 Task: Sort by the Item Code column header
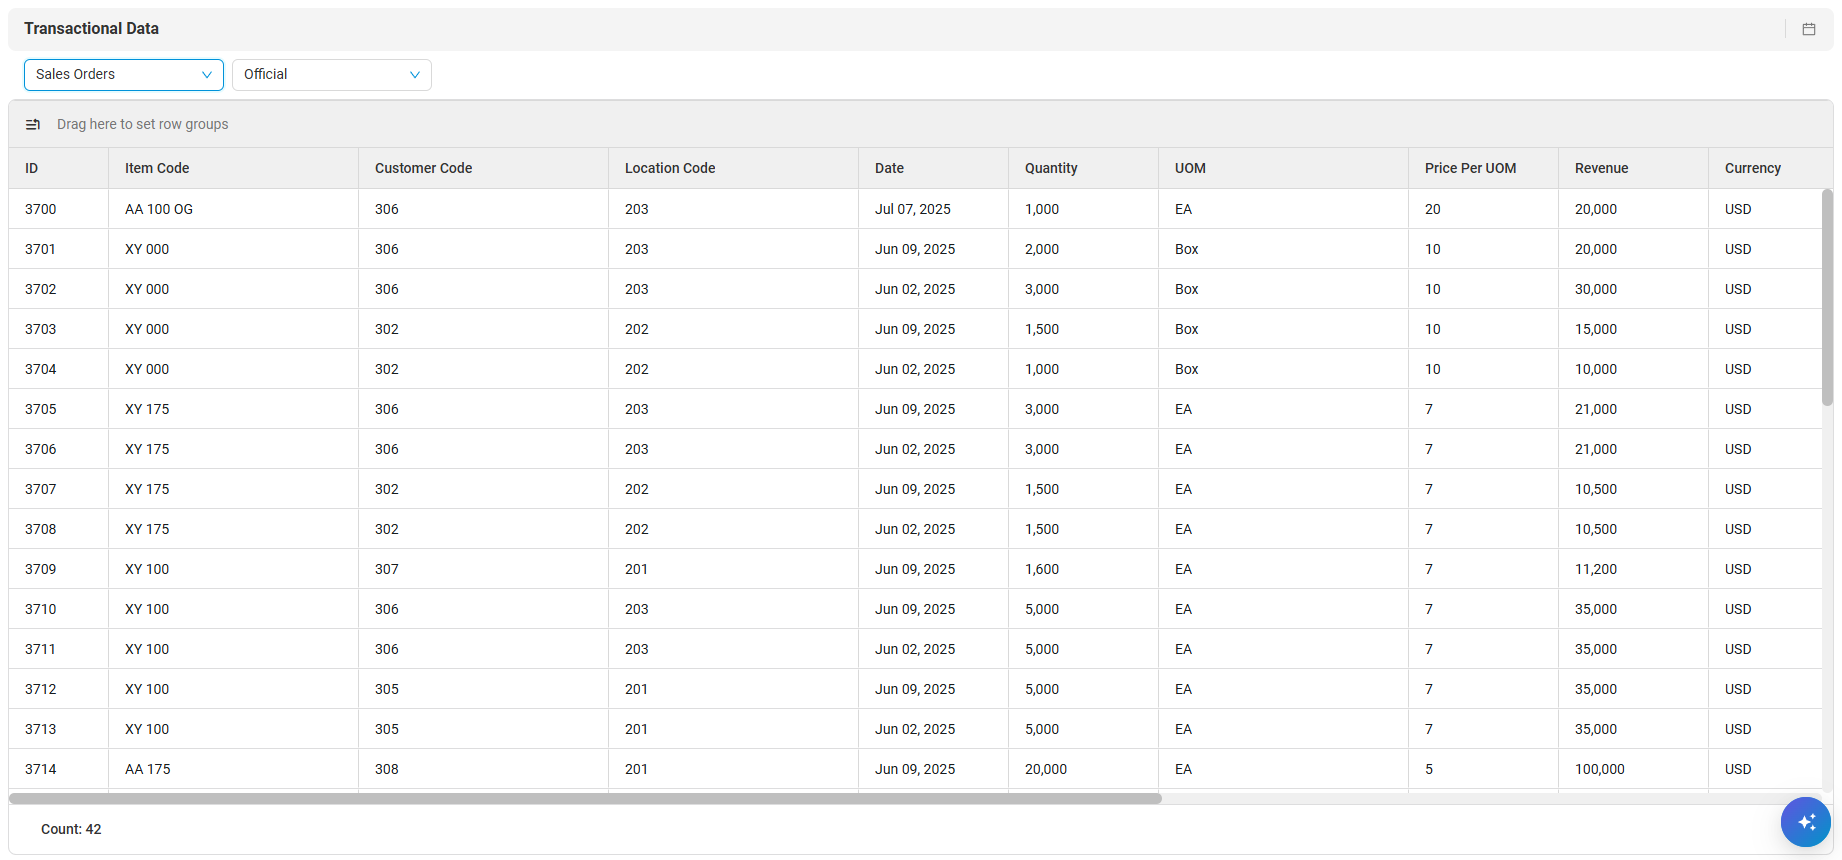point(234,168)
